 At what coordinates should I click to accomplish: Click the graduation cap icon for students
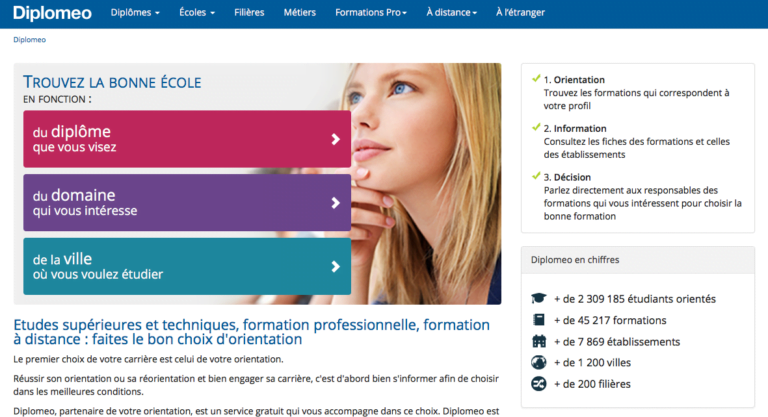538,298
